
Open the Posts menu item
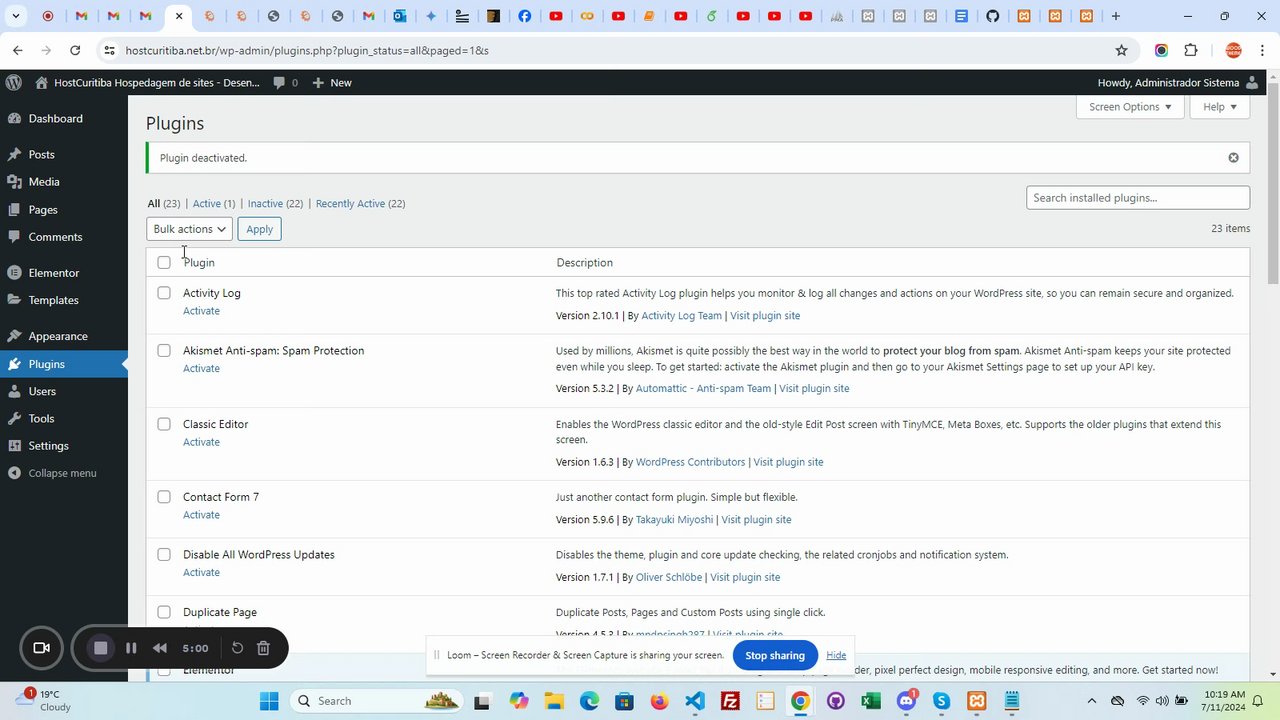[41, 154]
